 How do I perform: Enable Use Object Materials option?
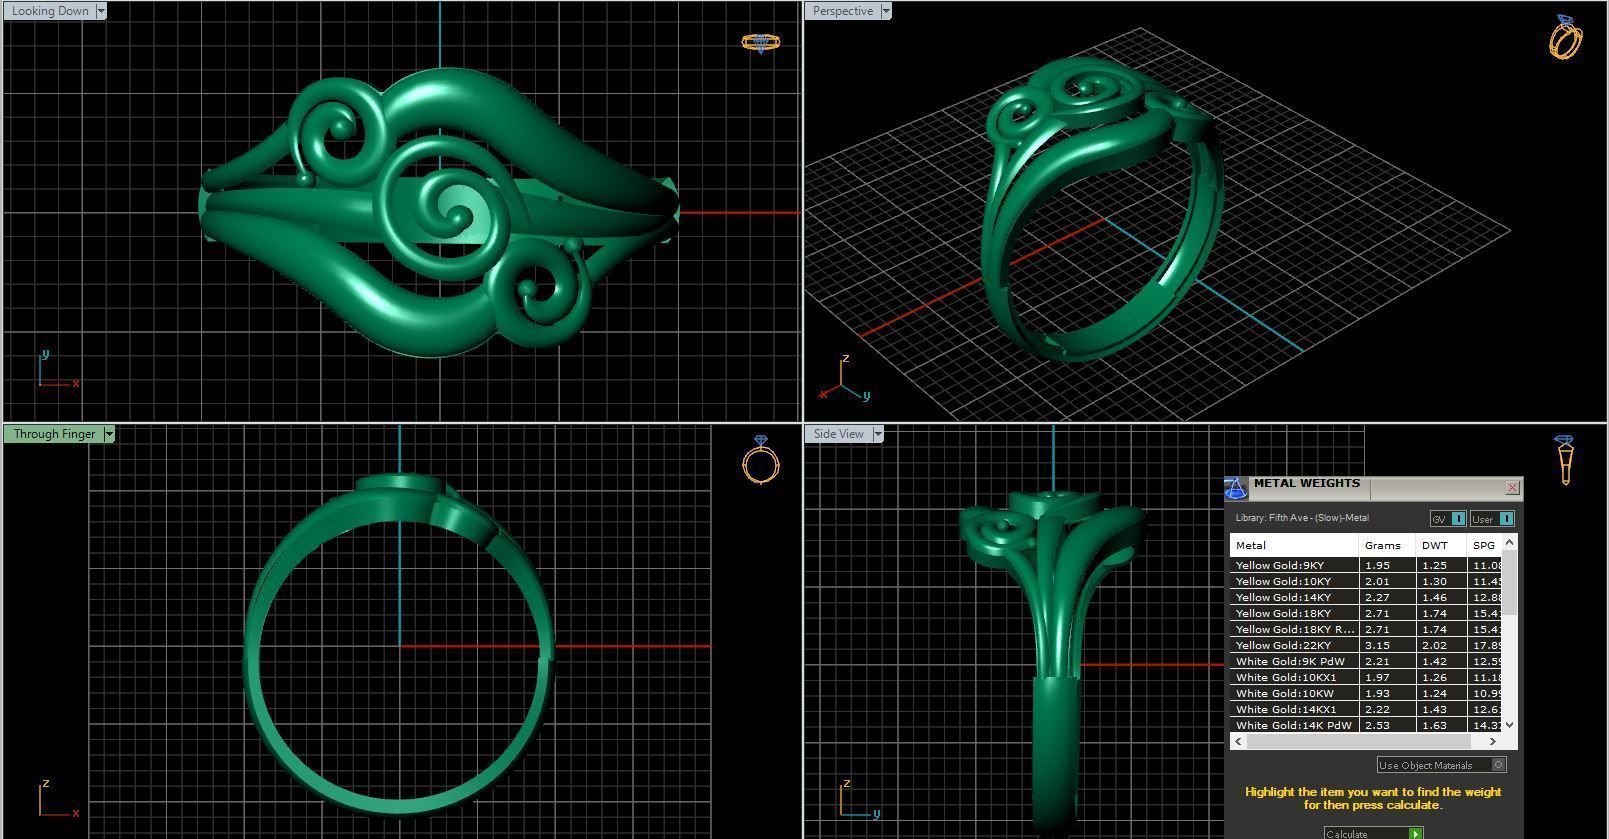1441,765
